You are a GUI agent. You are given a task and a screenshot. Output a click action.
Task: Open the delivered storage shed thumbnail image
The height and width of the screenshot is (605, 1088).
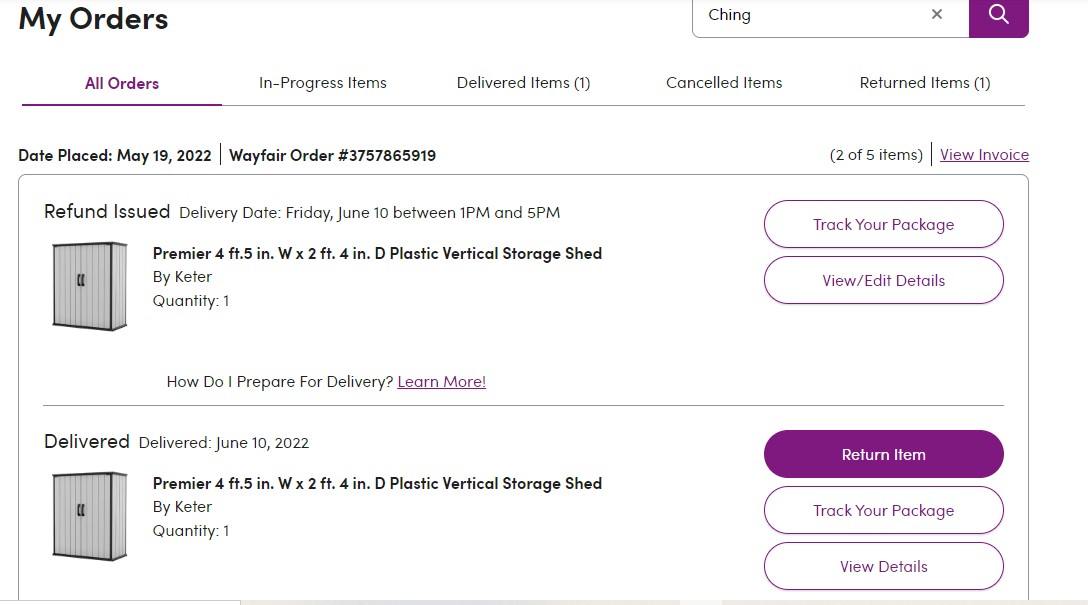point(90,516)
